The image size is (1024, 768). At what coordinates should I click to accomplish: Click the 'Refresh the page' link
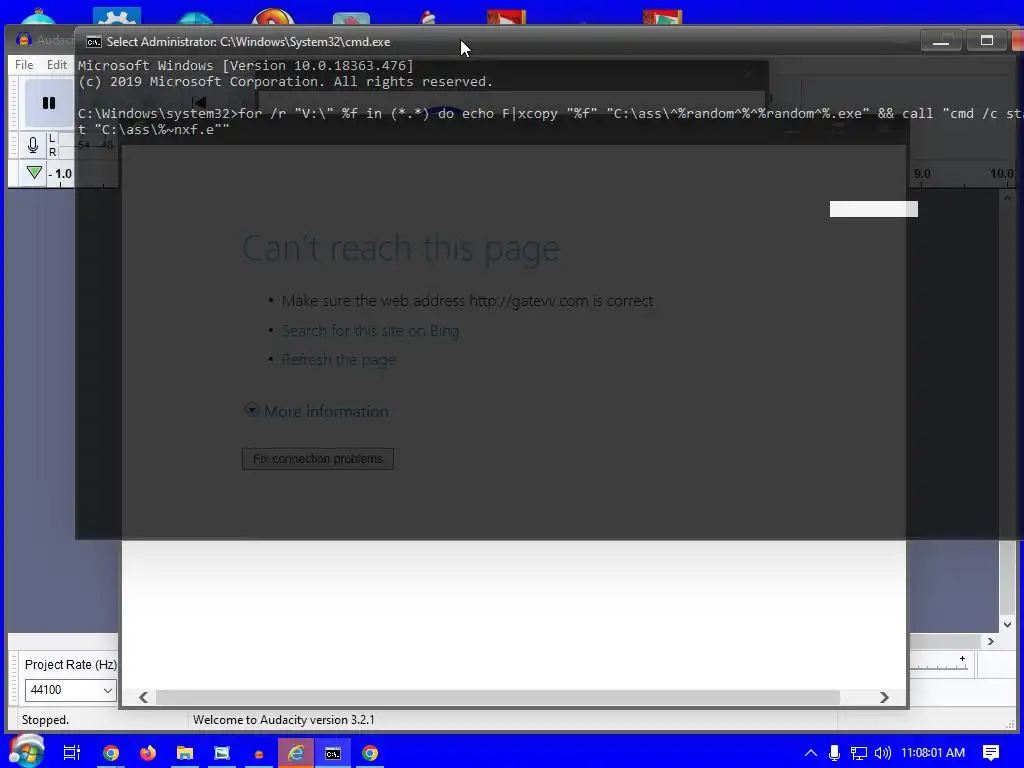click(338, 360)
